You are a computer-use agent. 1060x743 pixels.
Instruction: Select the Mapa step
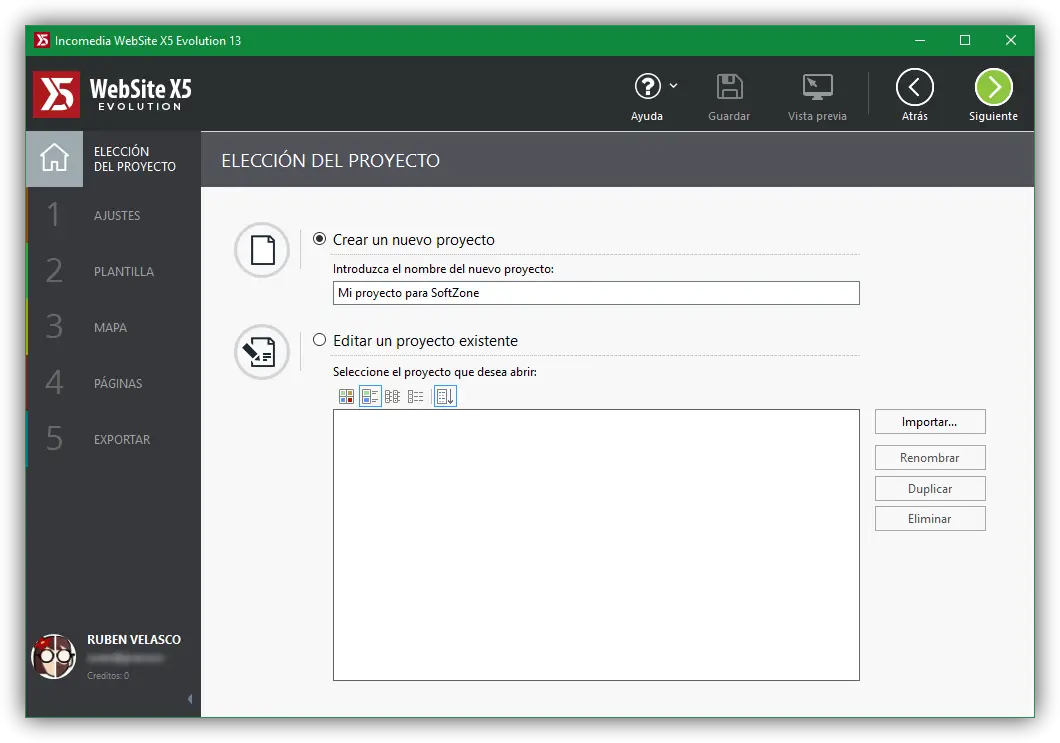coord(113,327)
